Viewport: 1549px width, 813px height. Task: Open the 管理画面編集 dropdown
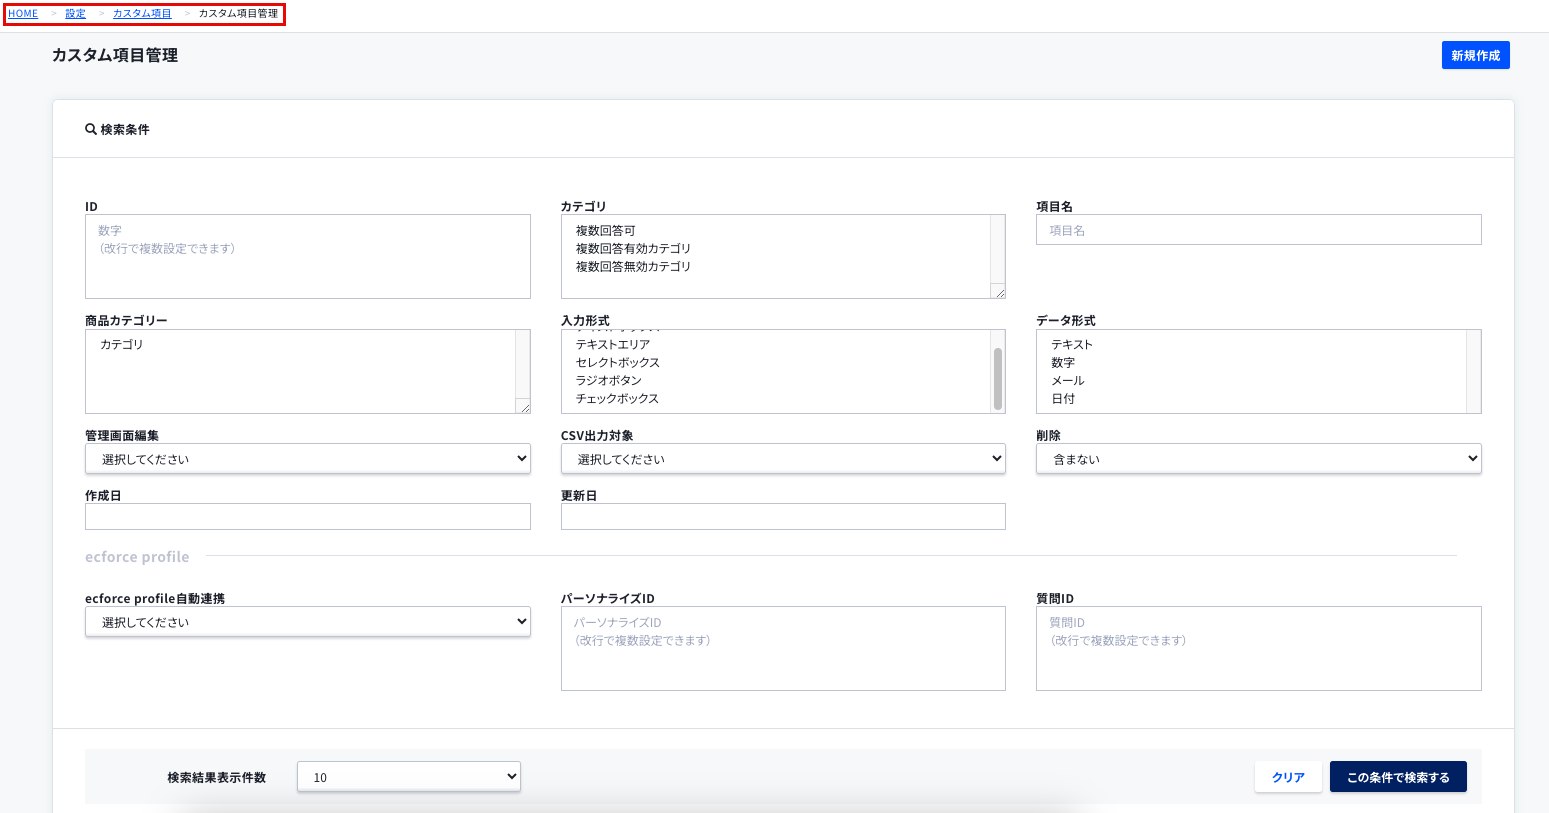(x=307, y=459)
